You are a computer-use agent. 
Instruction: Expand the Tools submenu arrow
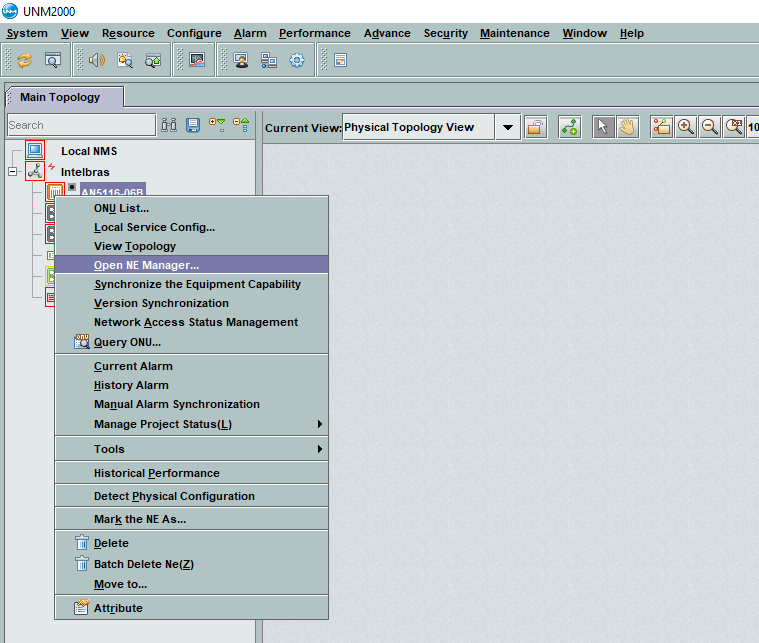tap(319, 449)
